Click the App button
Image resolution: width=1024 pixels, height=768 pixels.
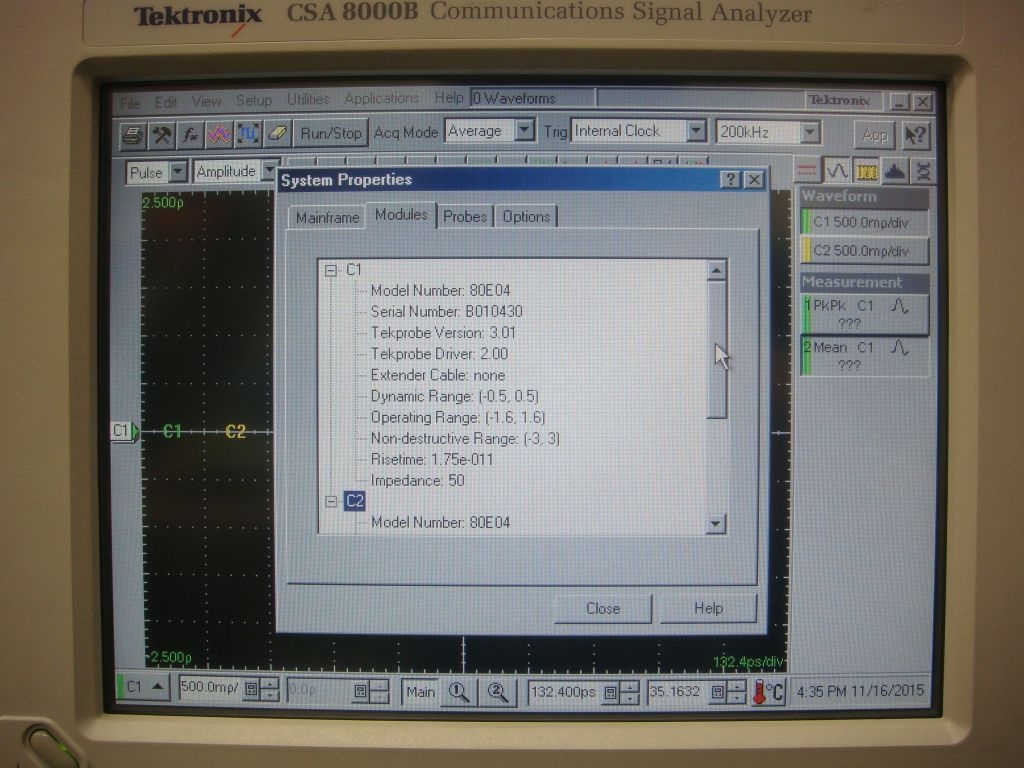[874, 135]
